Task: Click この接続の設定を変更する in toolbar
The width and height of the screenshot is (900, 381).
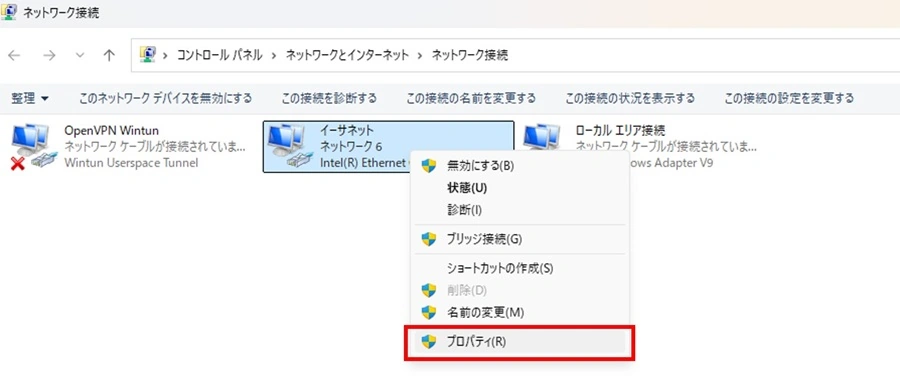Action: [x=789, y=98]
